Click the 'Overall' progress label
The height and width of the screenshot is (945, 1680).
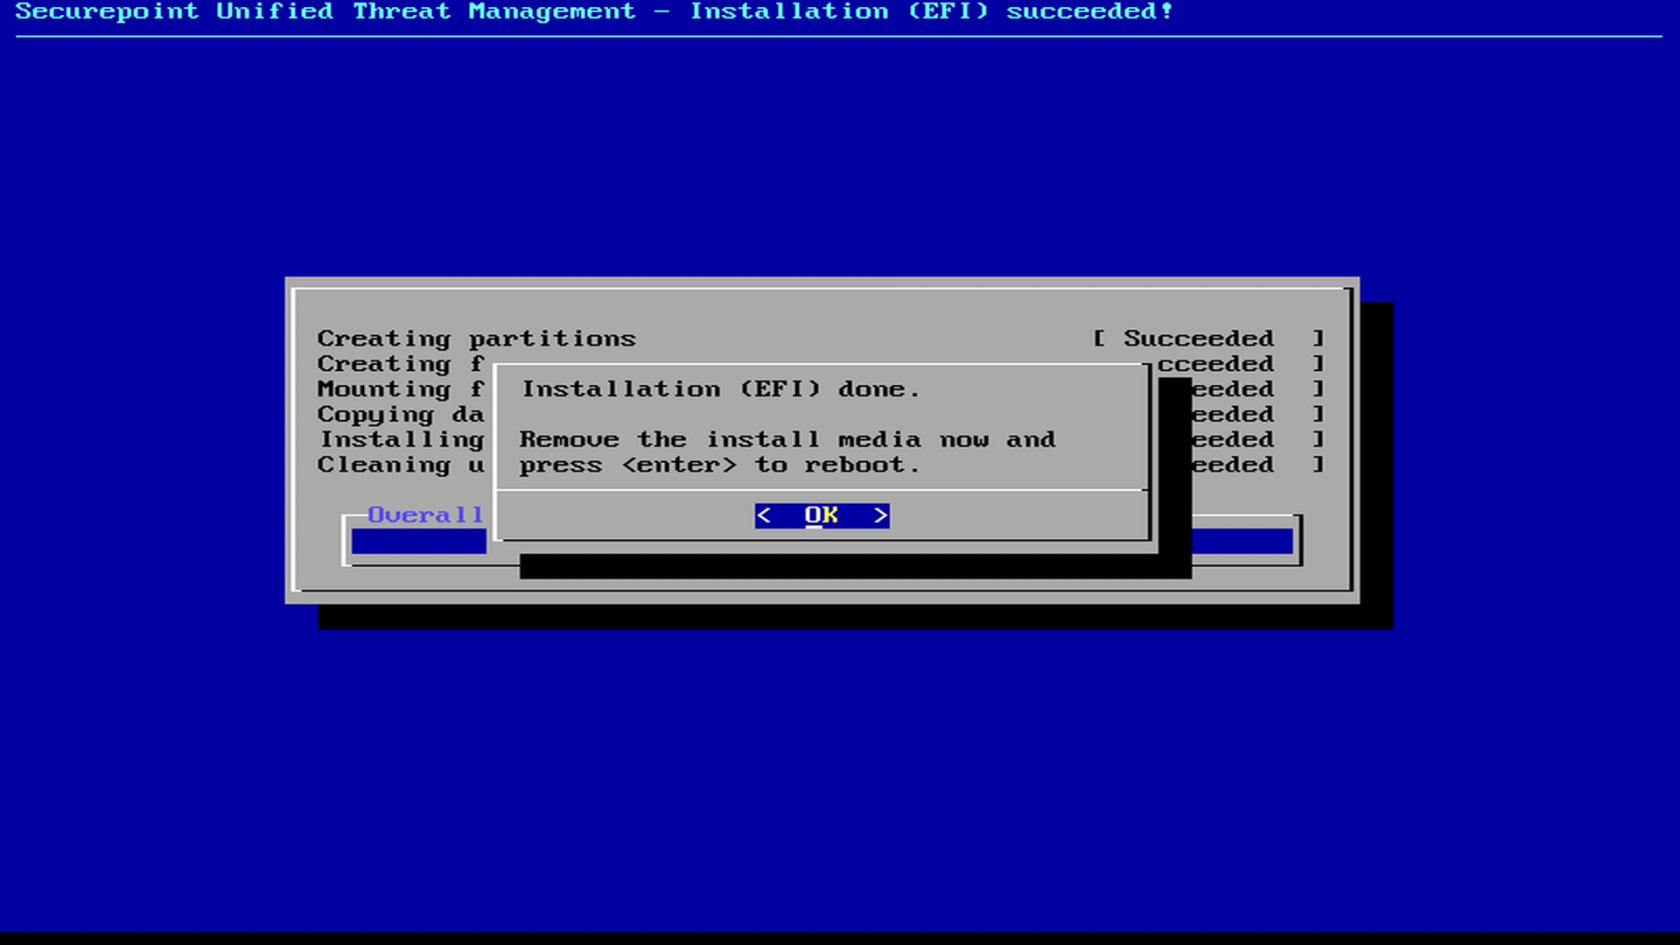(425, 515)
